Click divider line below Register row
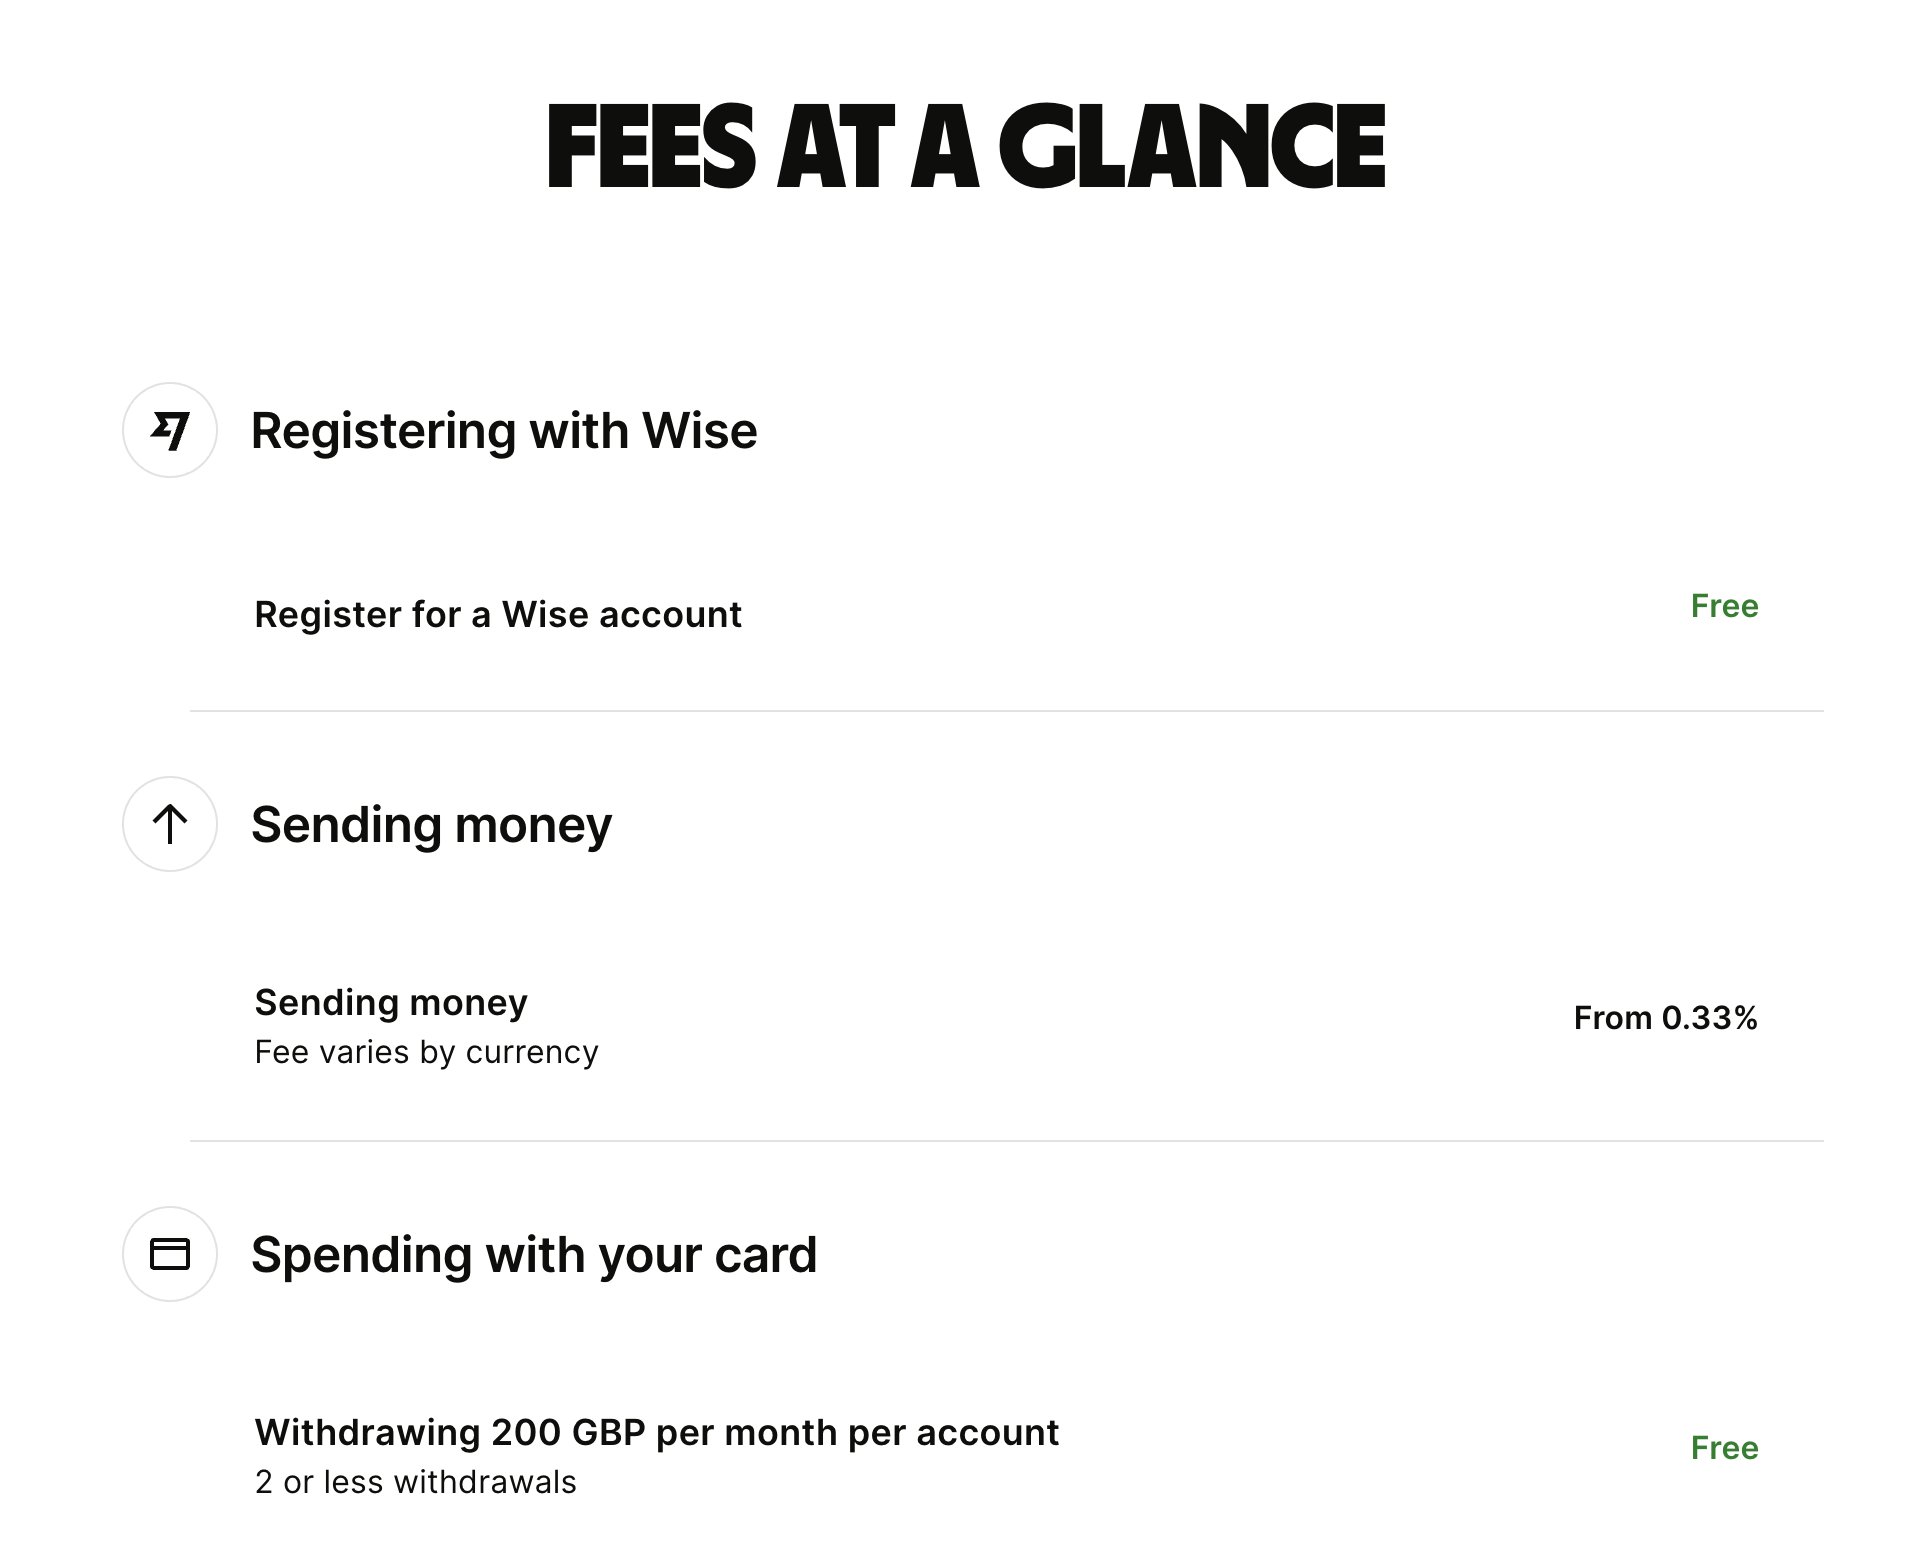 (x=1007, y=711)
